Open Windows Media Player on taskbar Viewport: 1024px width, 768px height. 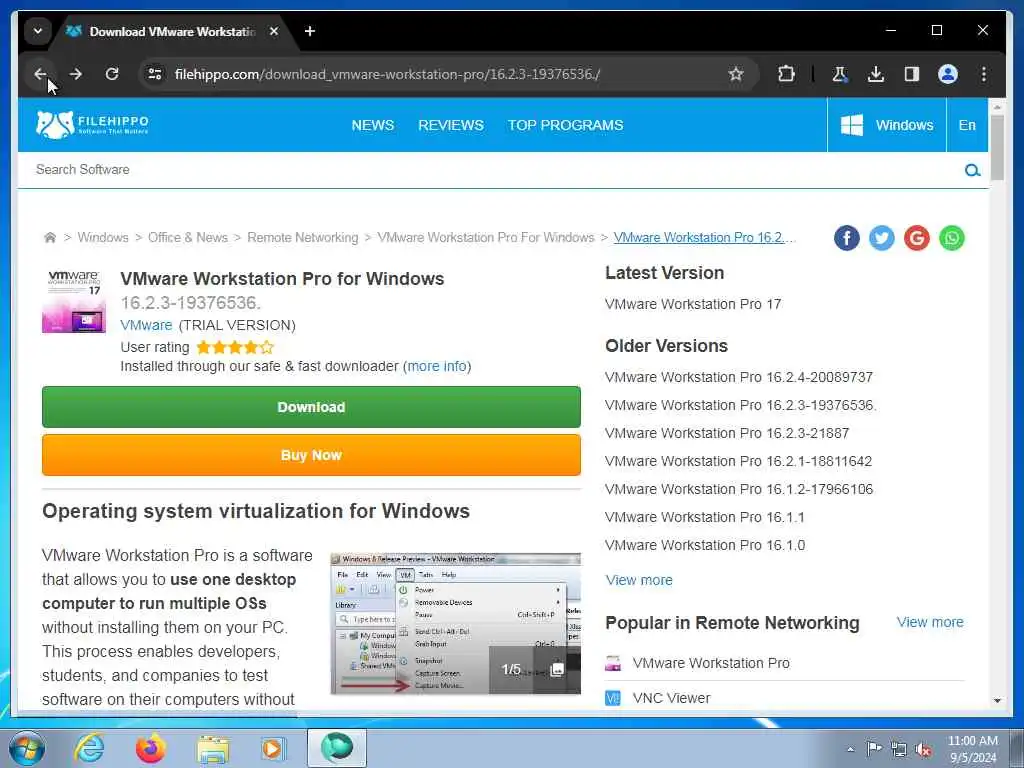coord(272,749)
